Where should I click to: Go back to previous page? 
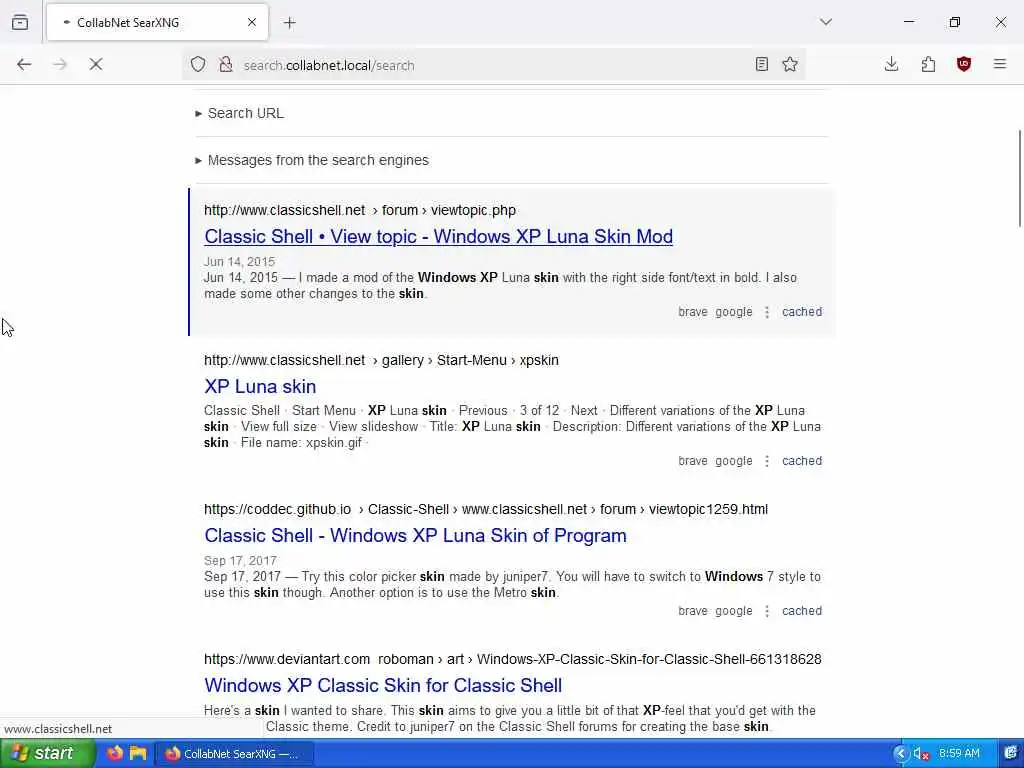(24, 64)
